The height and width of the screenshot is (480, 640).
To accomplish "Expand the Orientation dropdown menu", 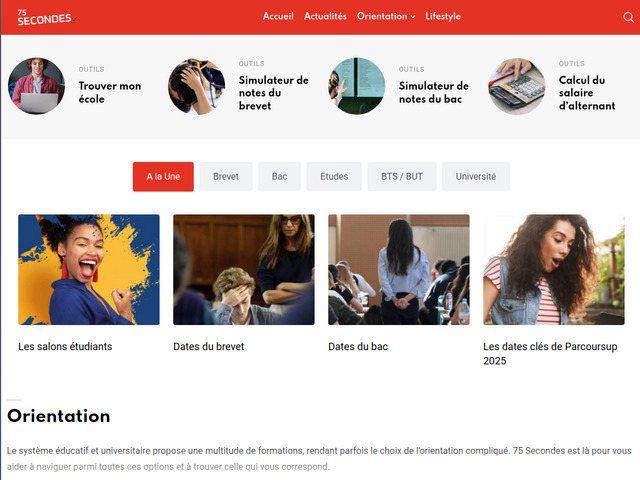I will tap(386, 16).
